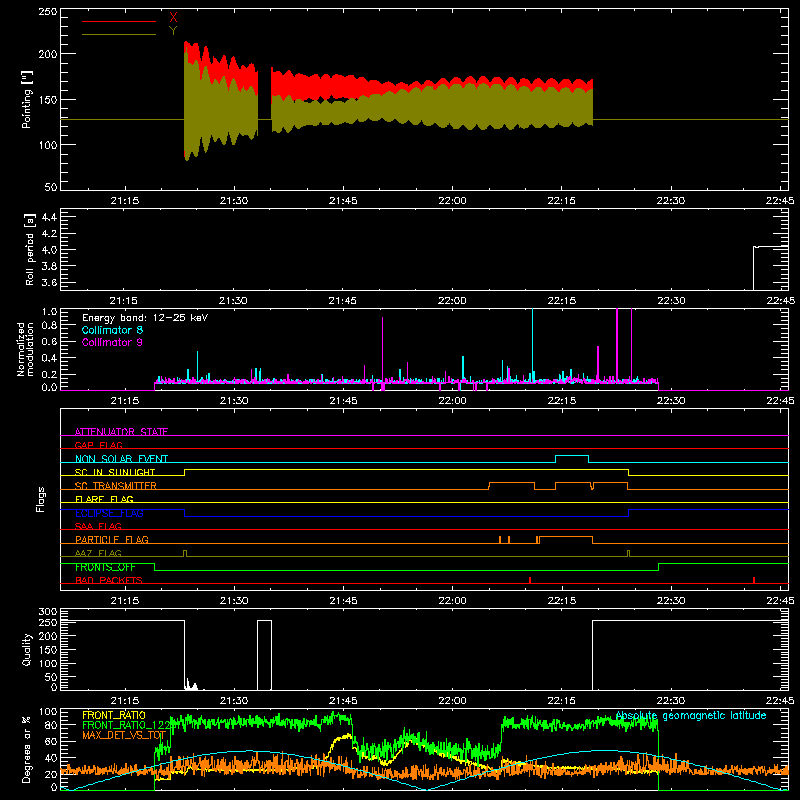Viewport: 800px width, 800px height.
Task: Click the 250 tick label on Pointing axis
Action: click(48, 11)
